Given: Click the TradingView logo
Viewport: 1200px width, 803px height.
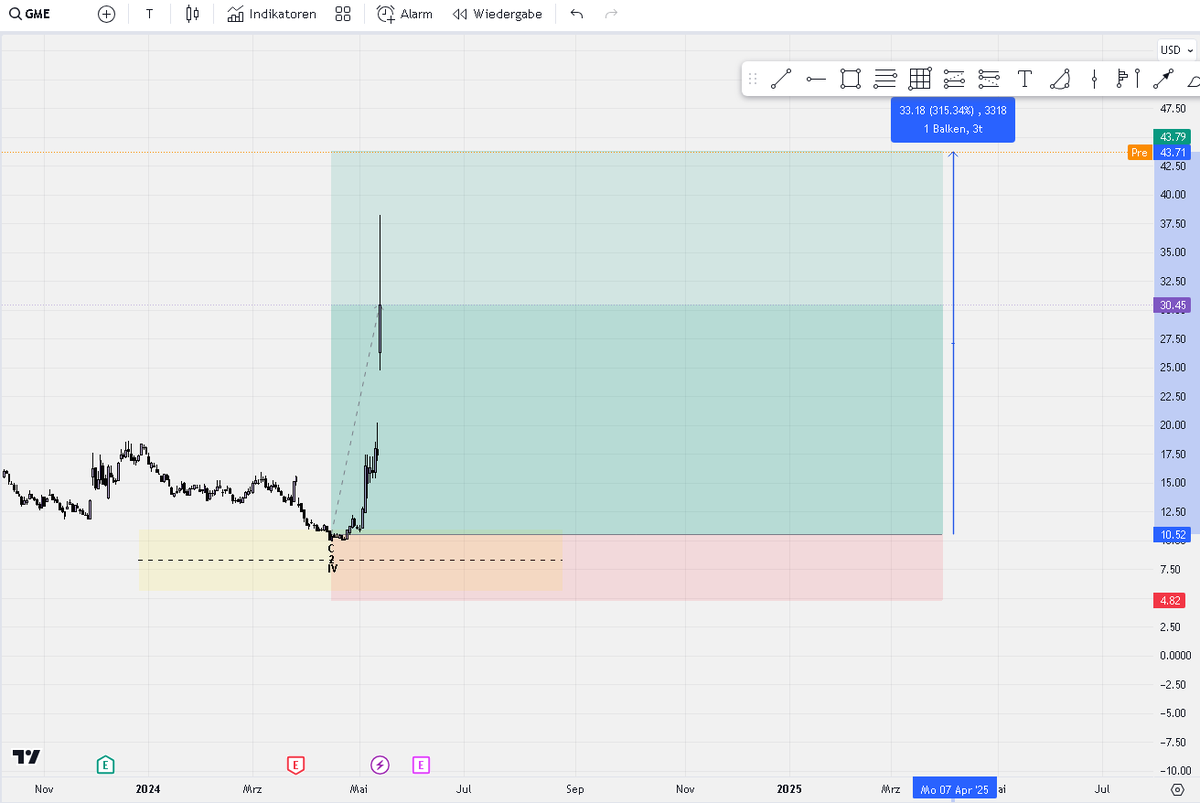Looking at the screenshot, I should (25, 757).
